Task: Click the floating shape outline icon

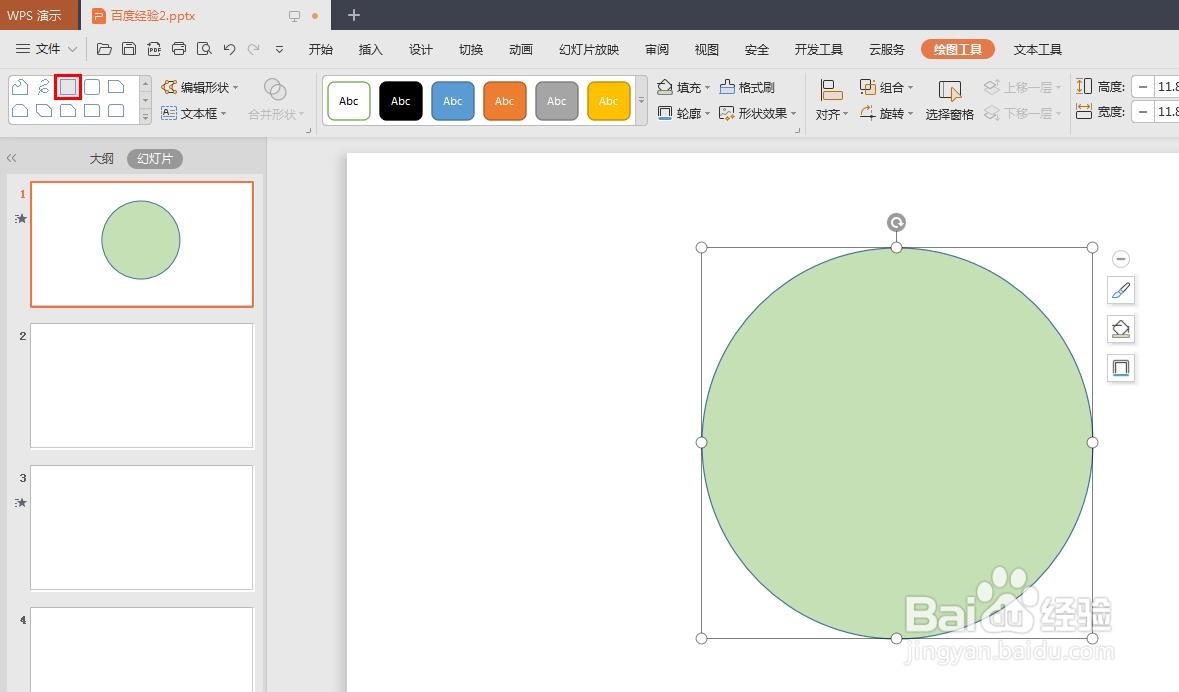Action: pyautogui.click(x=1120, y=368)
